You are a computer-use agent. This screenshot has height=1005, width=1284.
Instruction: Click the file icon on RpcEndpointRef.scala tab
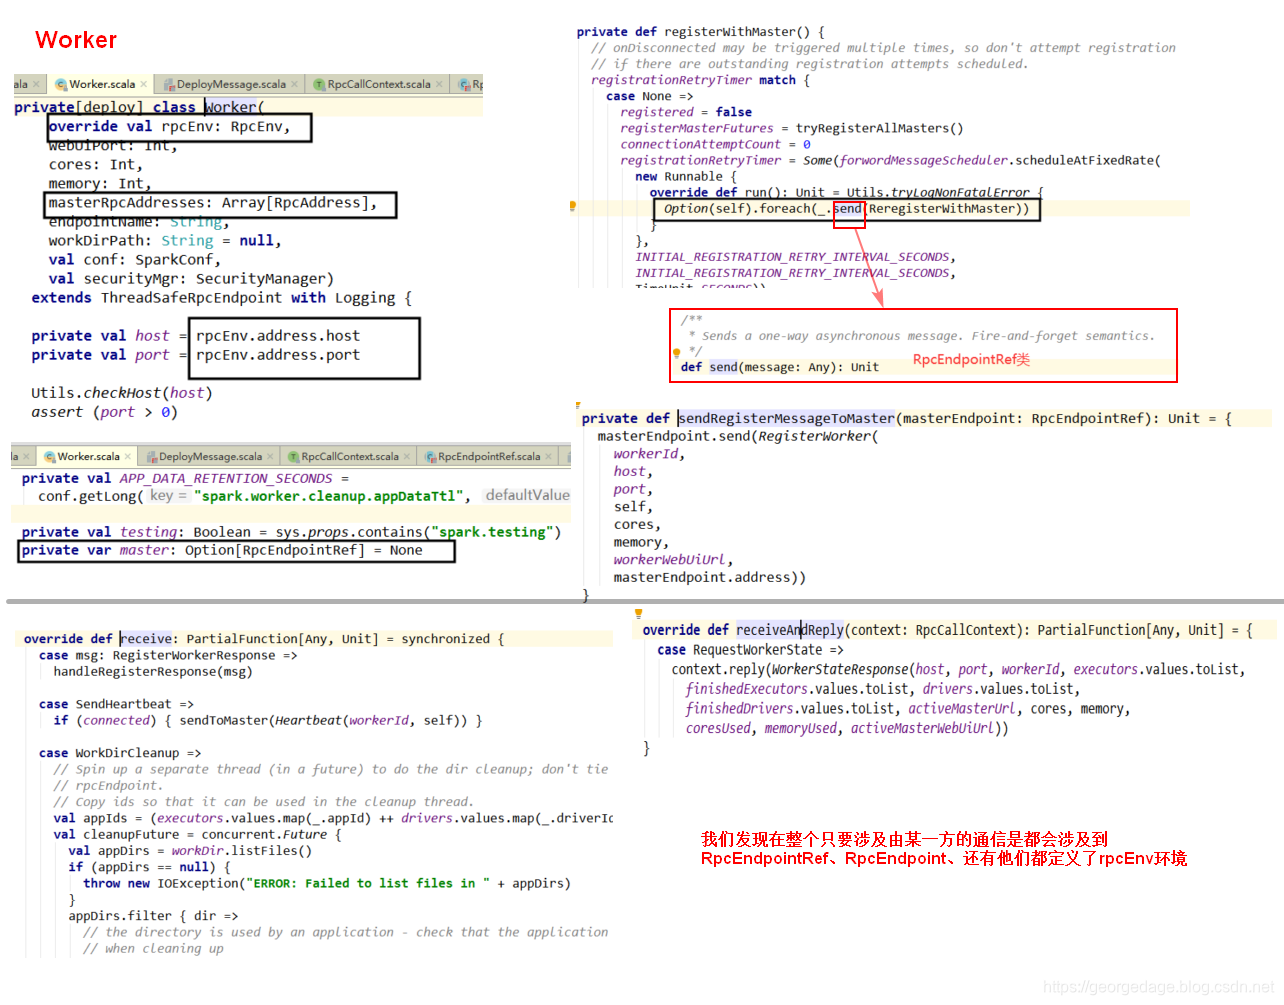(431, 456)
